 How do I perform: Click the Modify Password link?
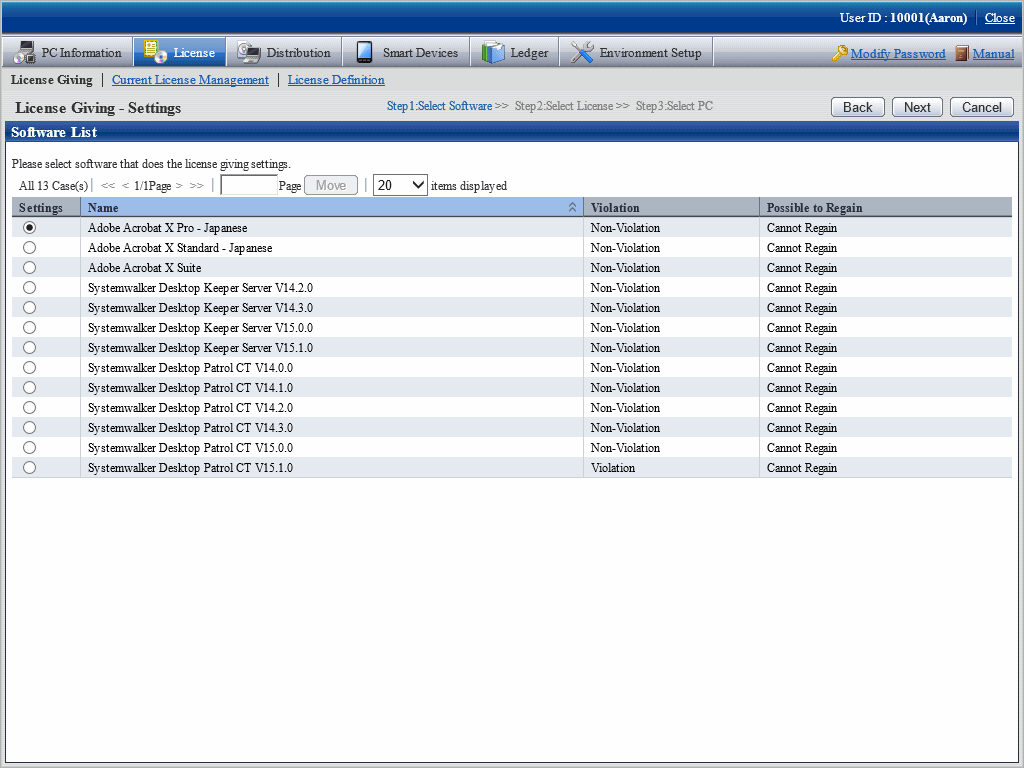898,54
